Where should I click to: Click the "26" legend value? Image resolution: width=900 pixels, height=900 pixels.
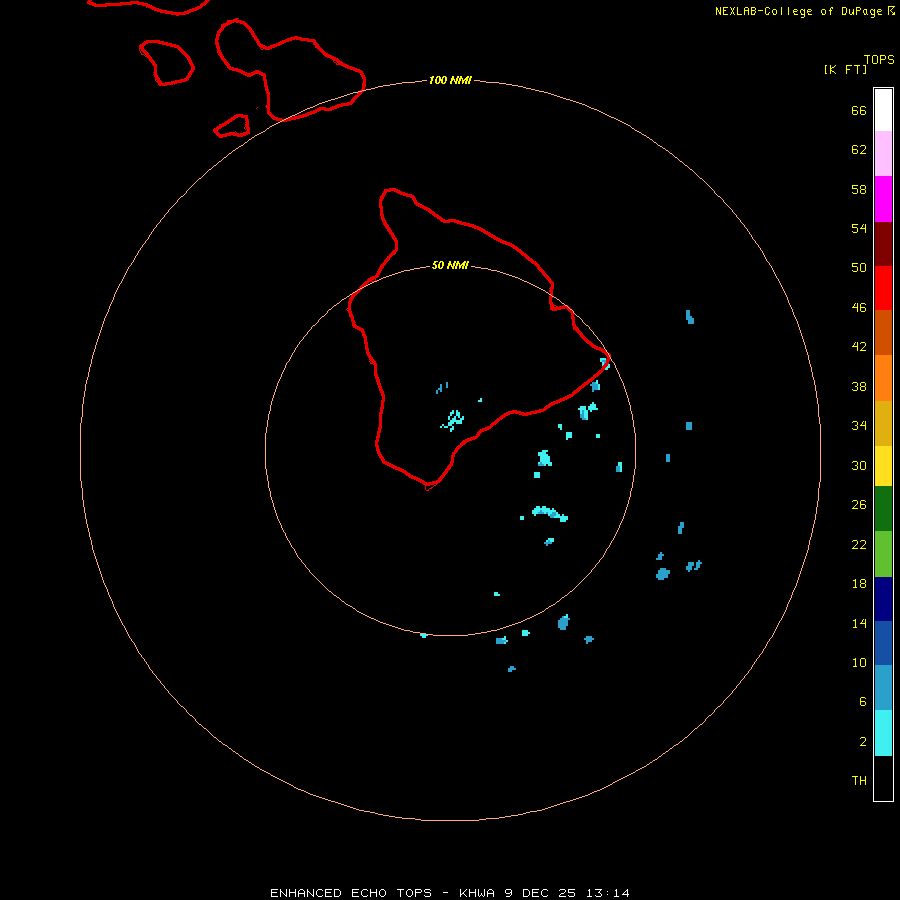click(859, 505)
